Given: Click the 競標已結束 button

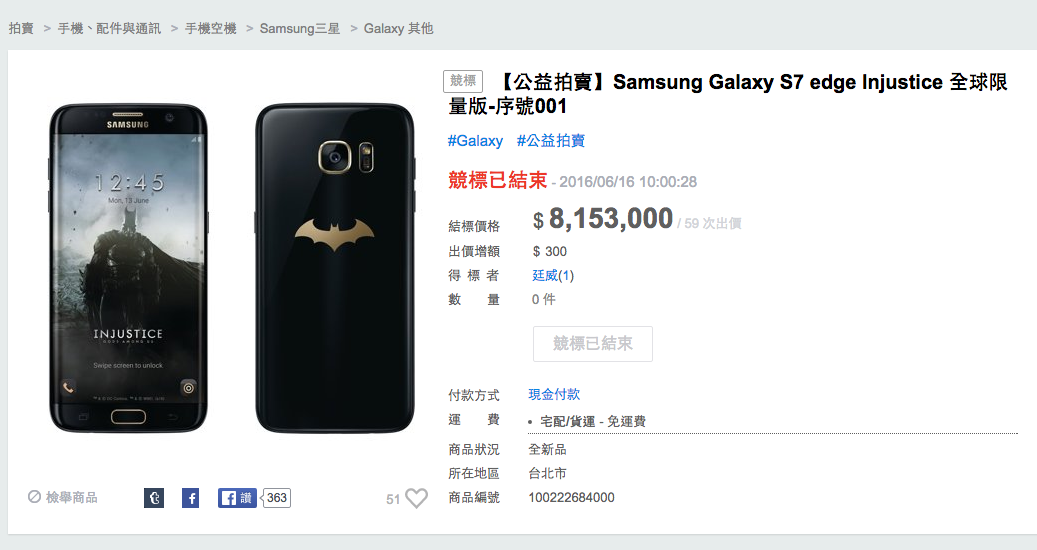Looking at the screenshot, I should 592,344.
